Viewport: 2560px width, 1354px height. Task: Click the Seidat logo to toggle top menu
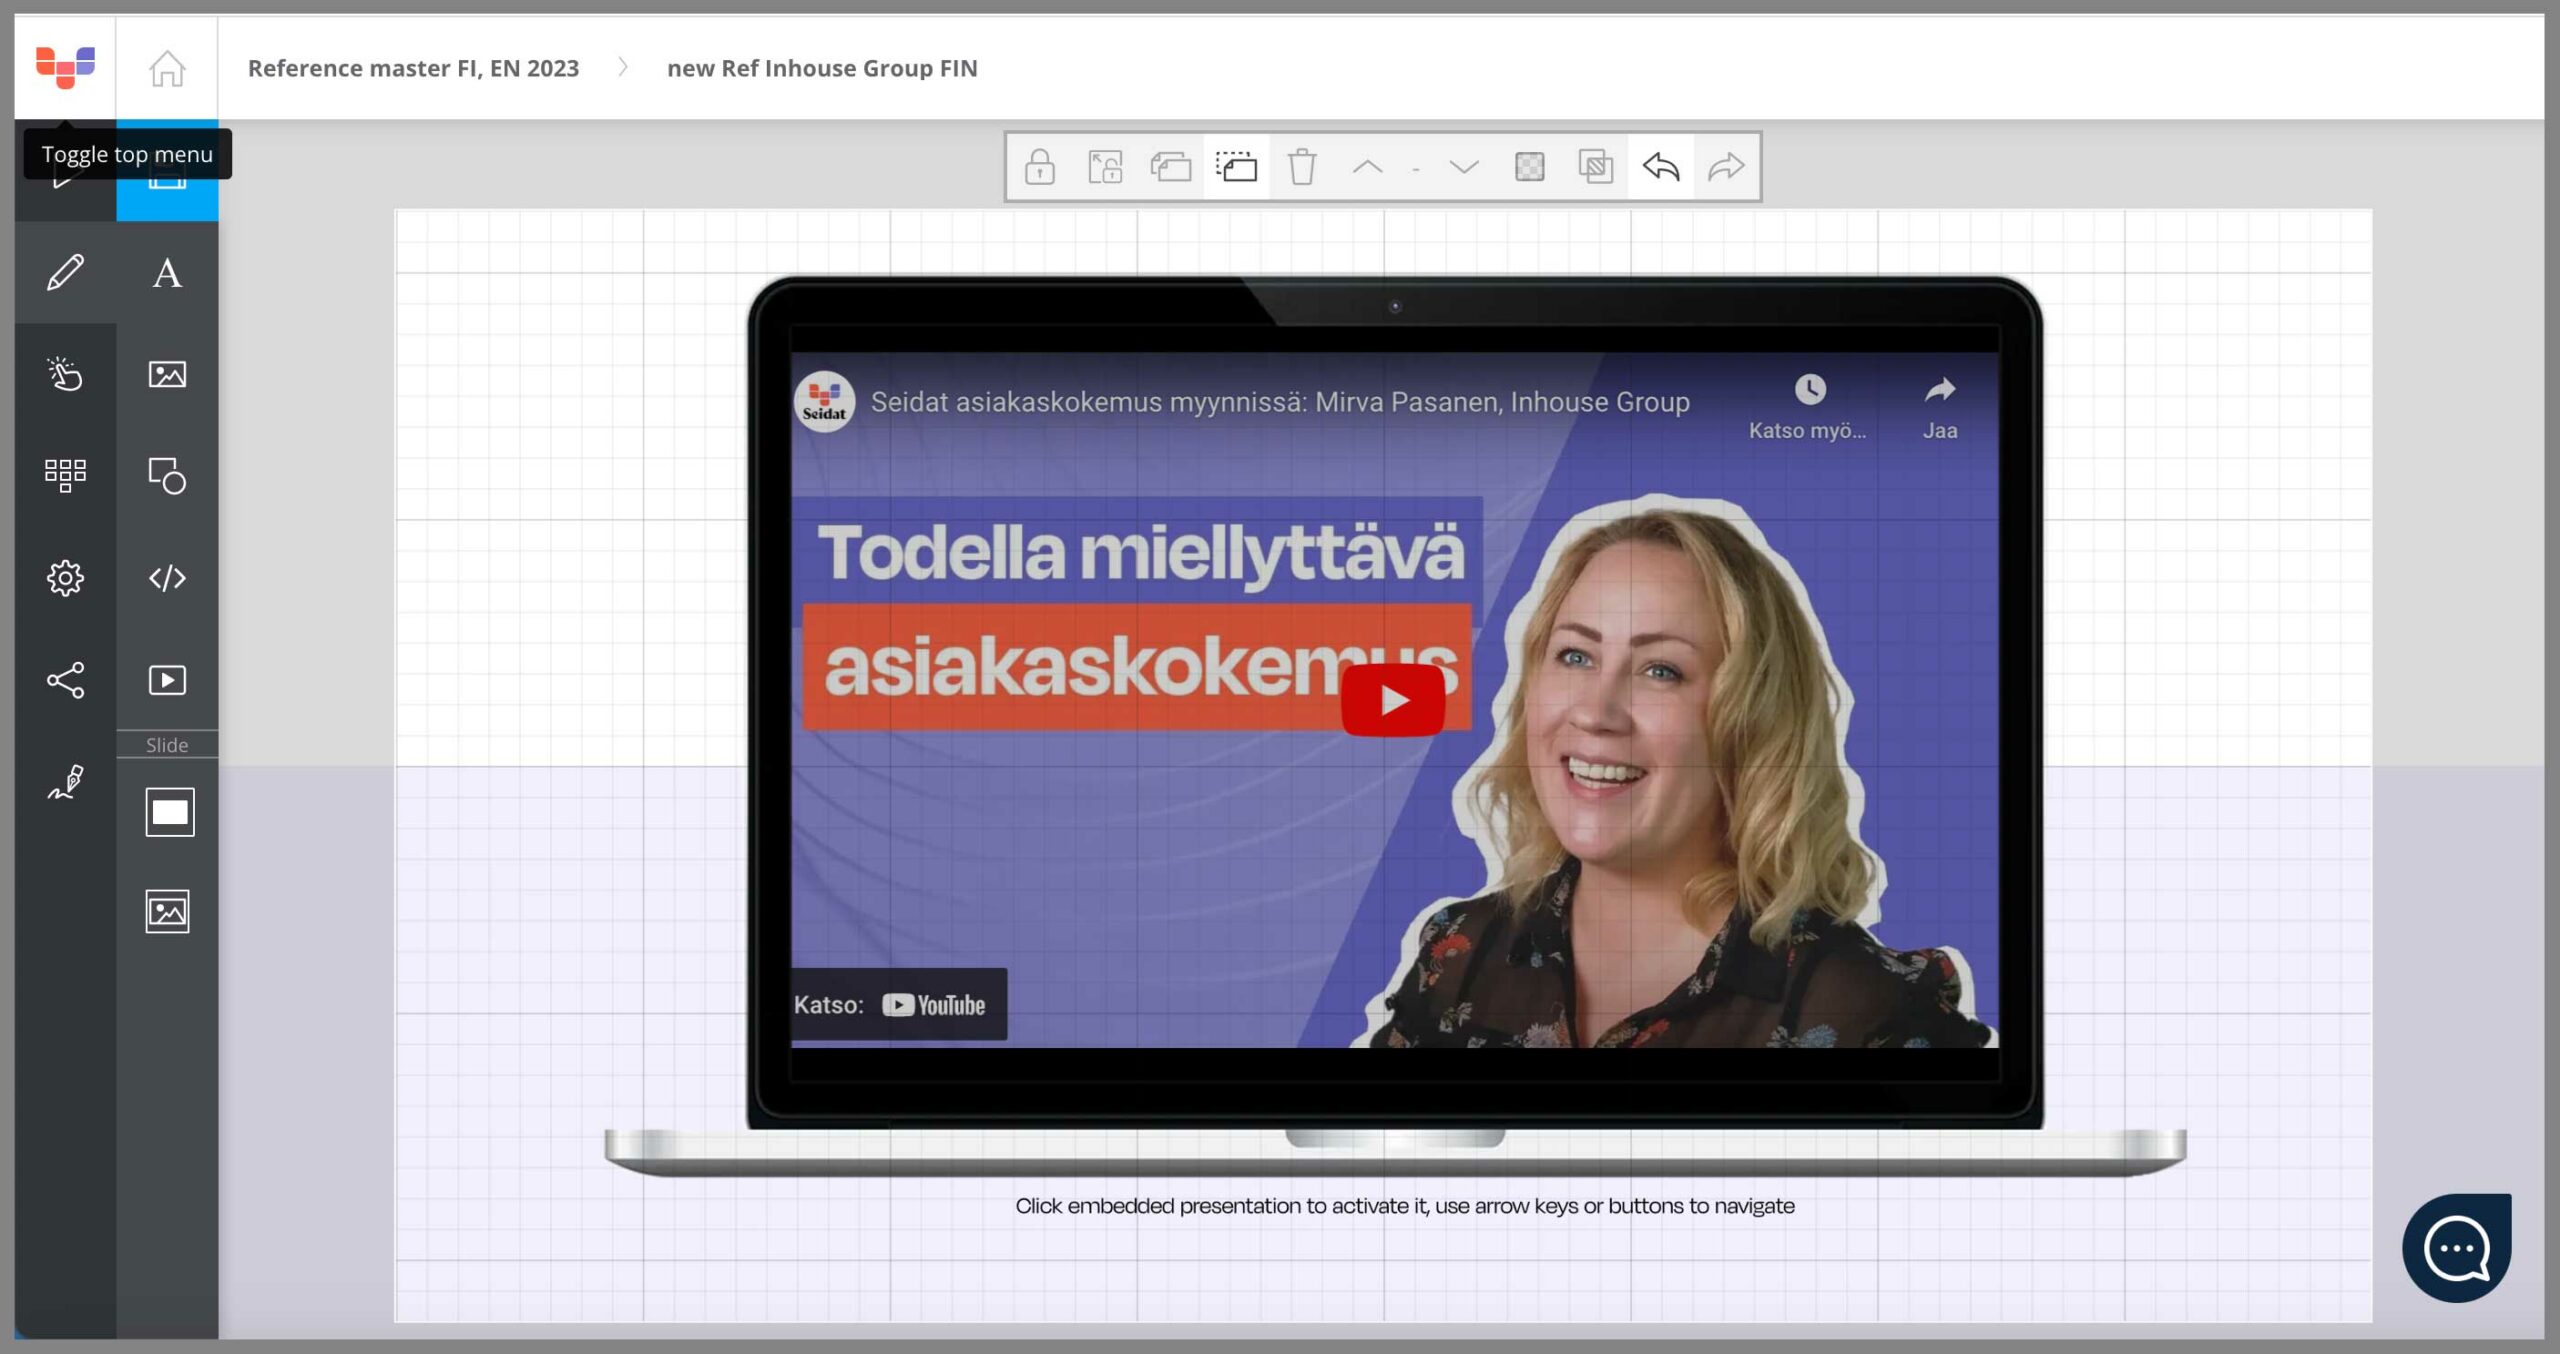(x=65, y=67)
